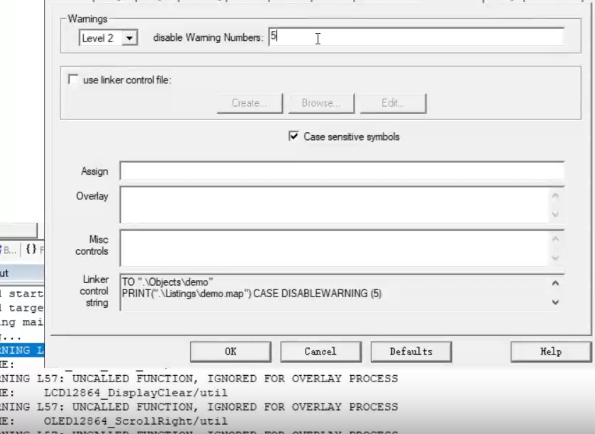Select the highlighted WARNING line in Build Output

[x=22, y=350]
